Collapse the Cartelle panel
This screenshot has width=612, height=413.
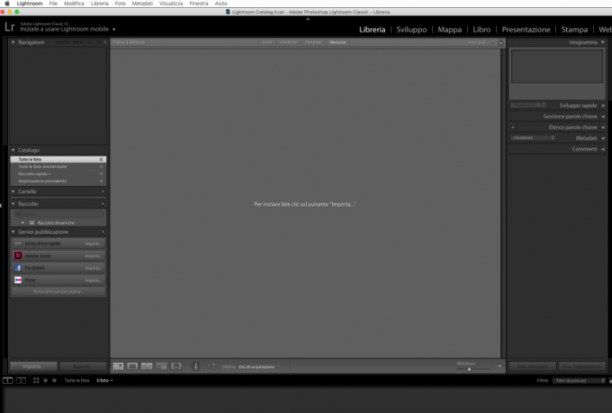click(x=13, y=192)
